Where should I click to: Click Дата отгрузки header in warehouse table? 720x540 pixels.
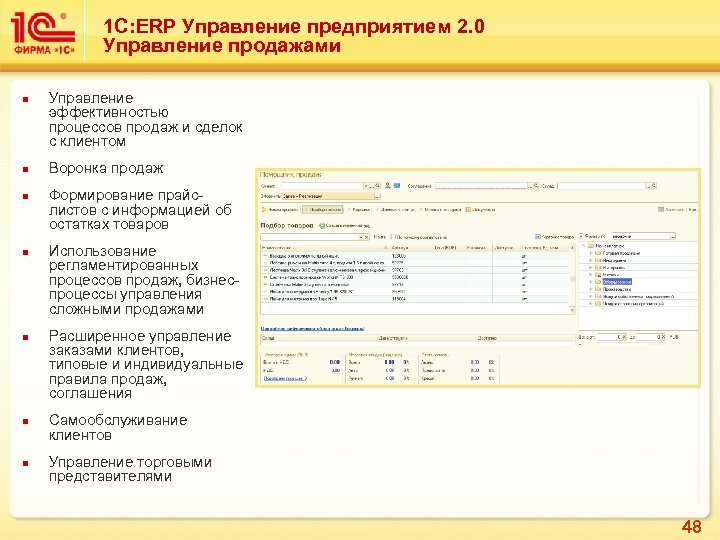tap(393, 338)
